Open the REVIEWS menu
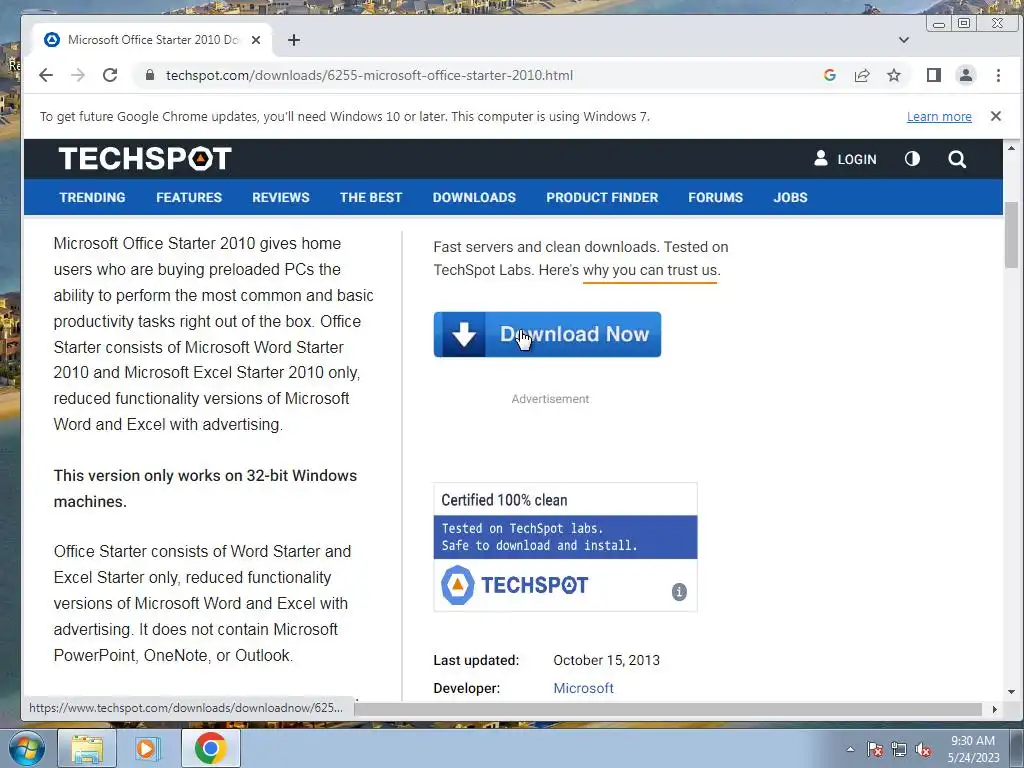The image size is (1024, 768). (x=281, y=197)
